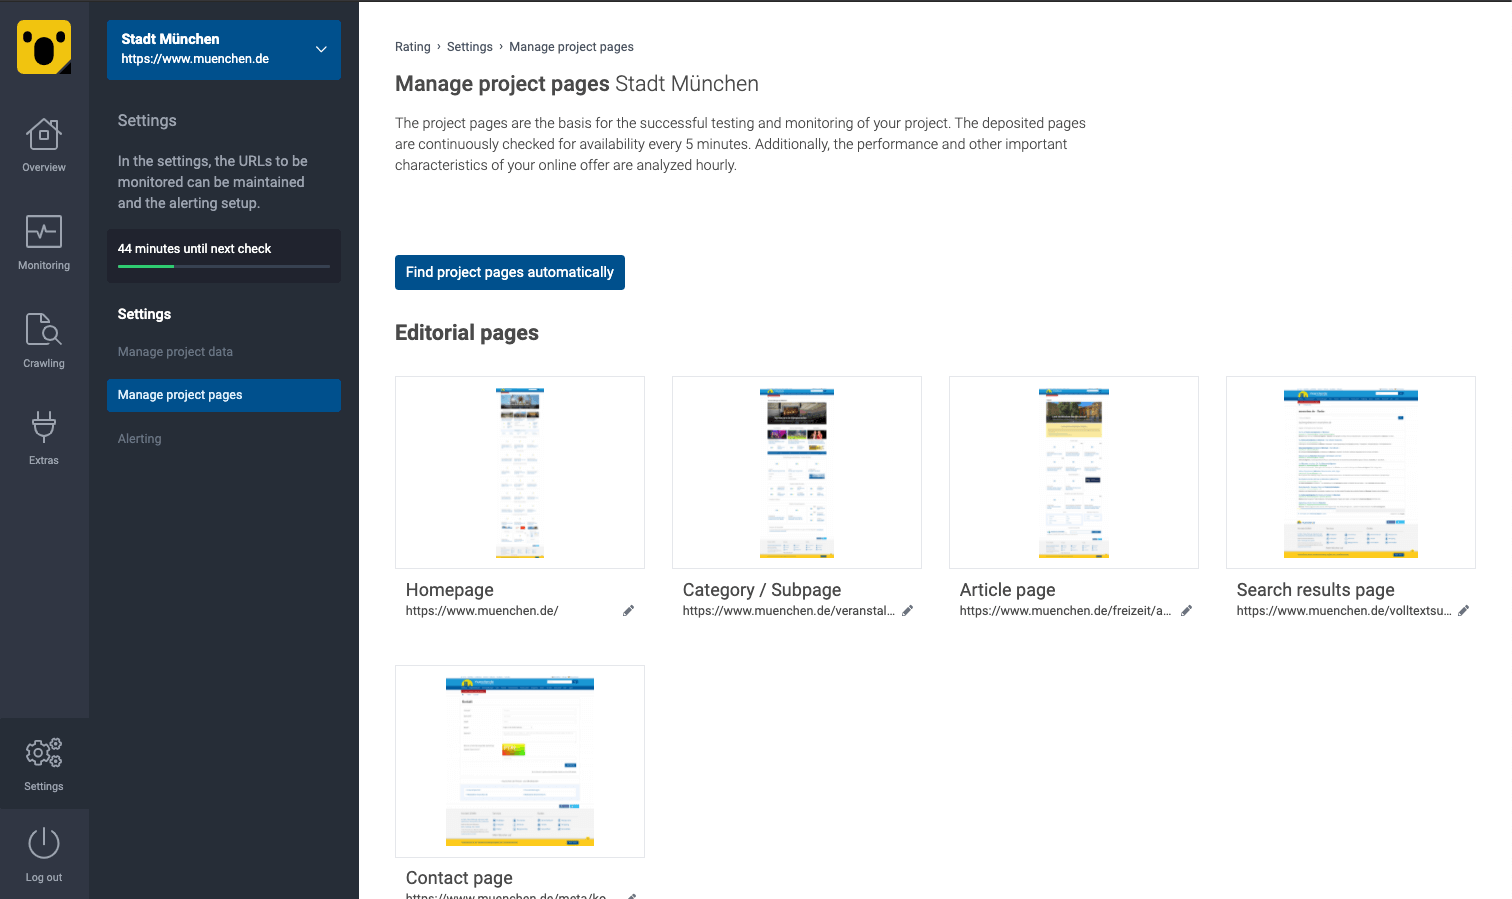
Task: Click Find project pages automatically button
Action: pos(510,272)
